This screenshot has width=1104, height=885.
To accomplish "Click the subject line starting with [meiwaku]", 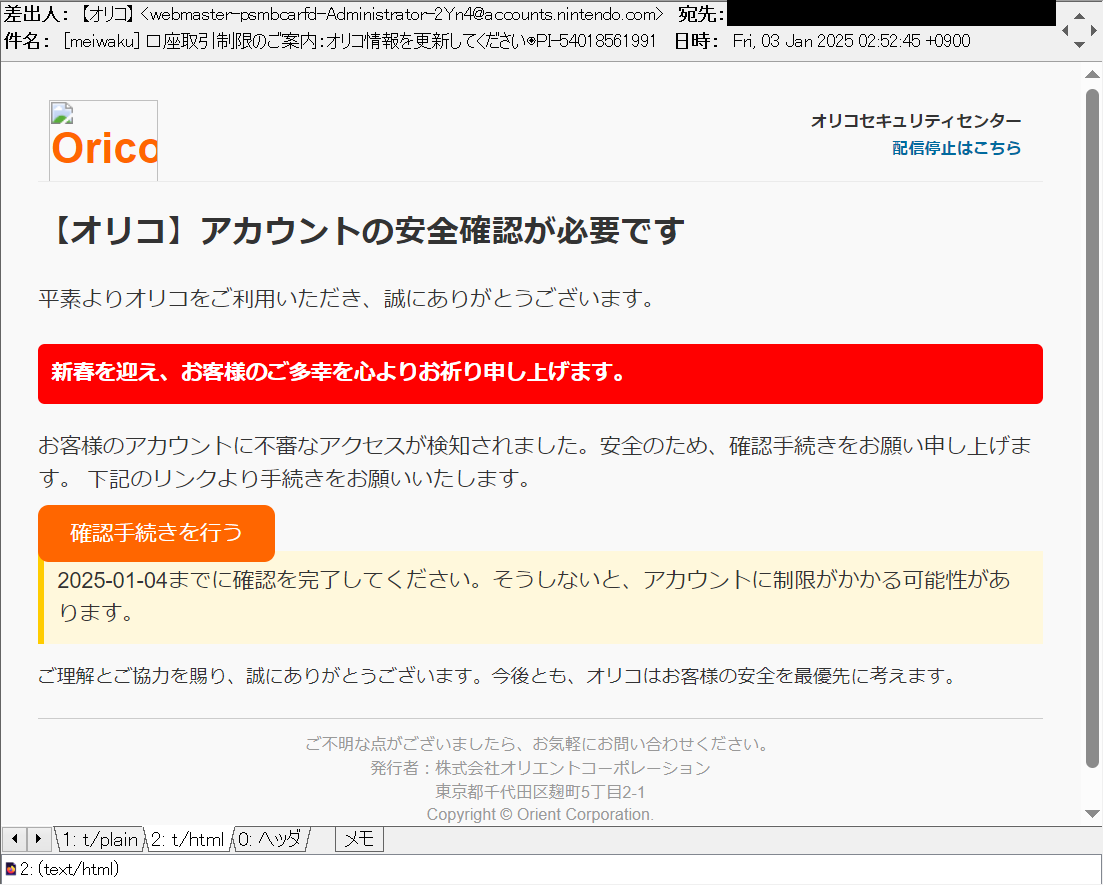I will tap(359, 41).
